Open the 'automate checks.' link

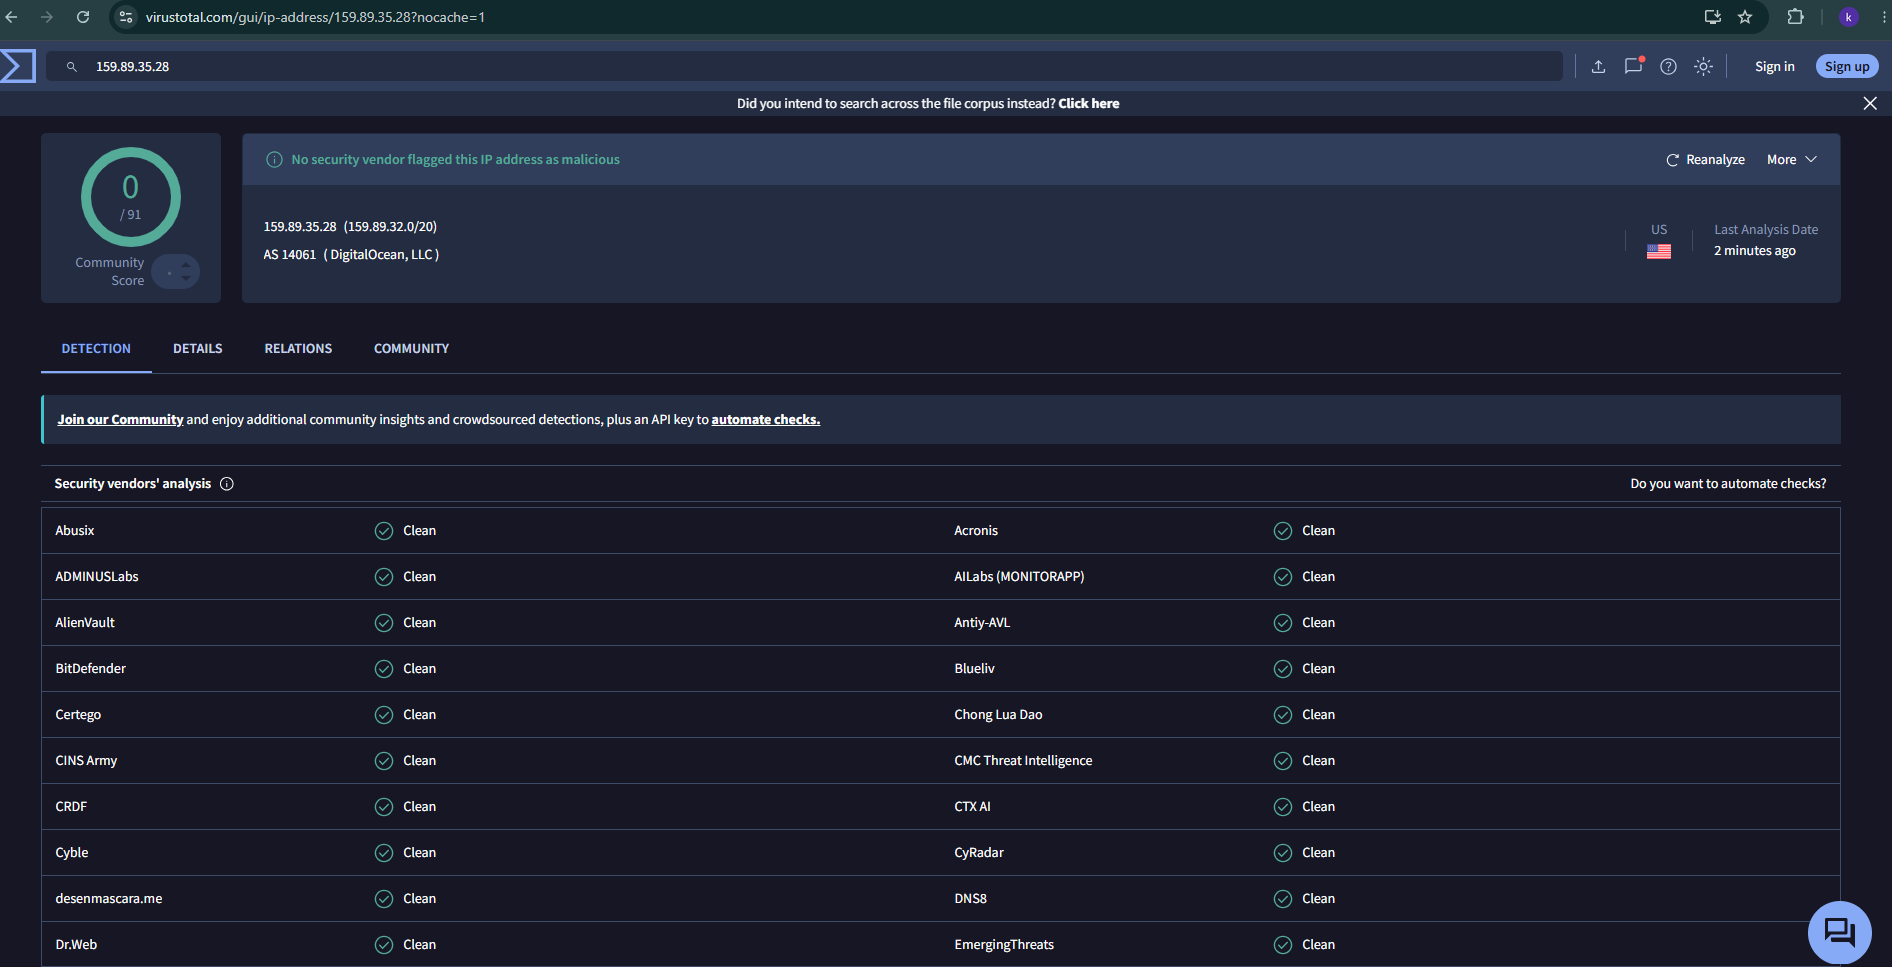tap(766, 420)
